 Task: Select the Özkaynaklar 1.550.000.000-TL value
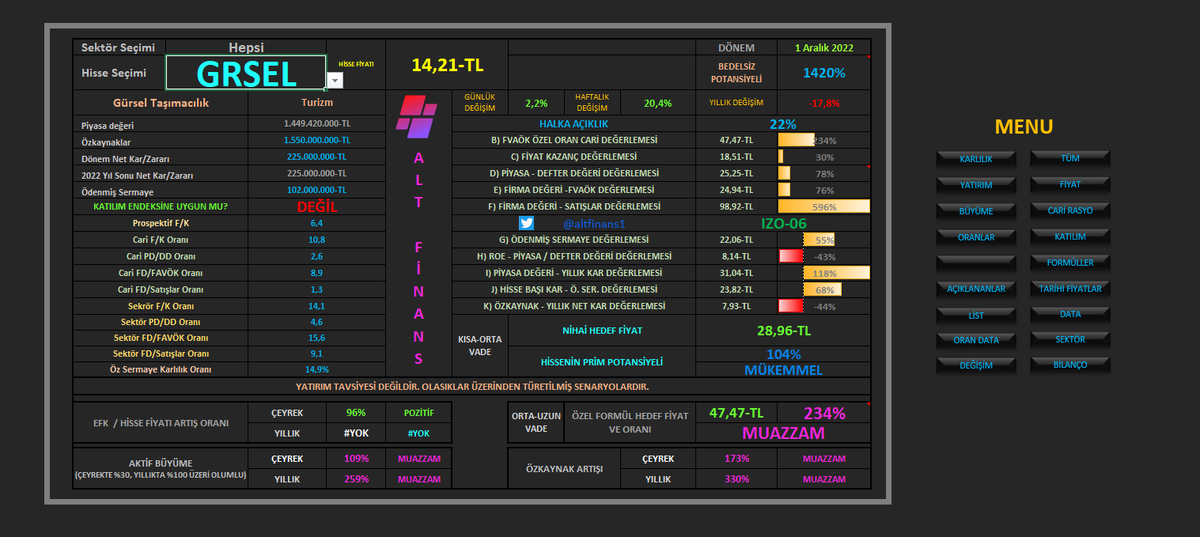point(317,141)
